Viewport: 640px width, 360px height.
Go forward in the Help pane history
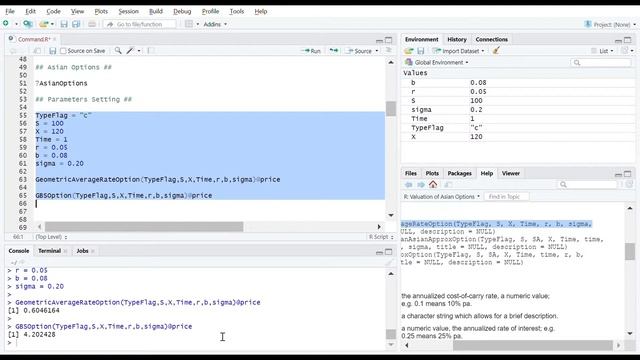click(421, 184)
